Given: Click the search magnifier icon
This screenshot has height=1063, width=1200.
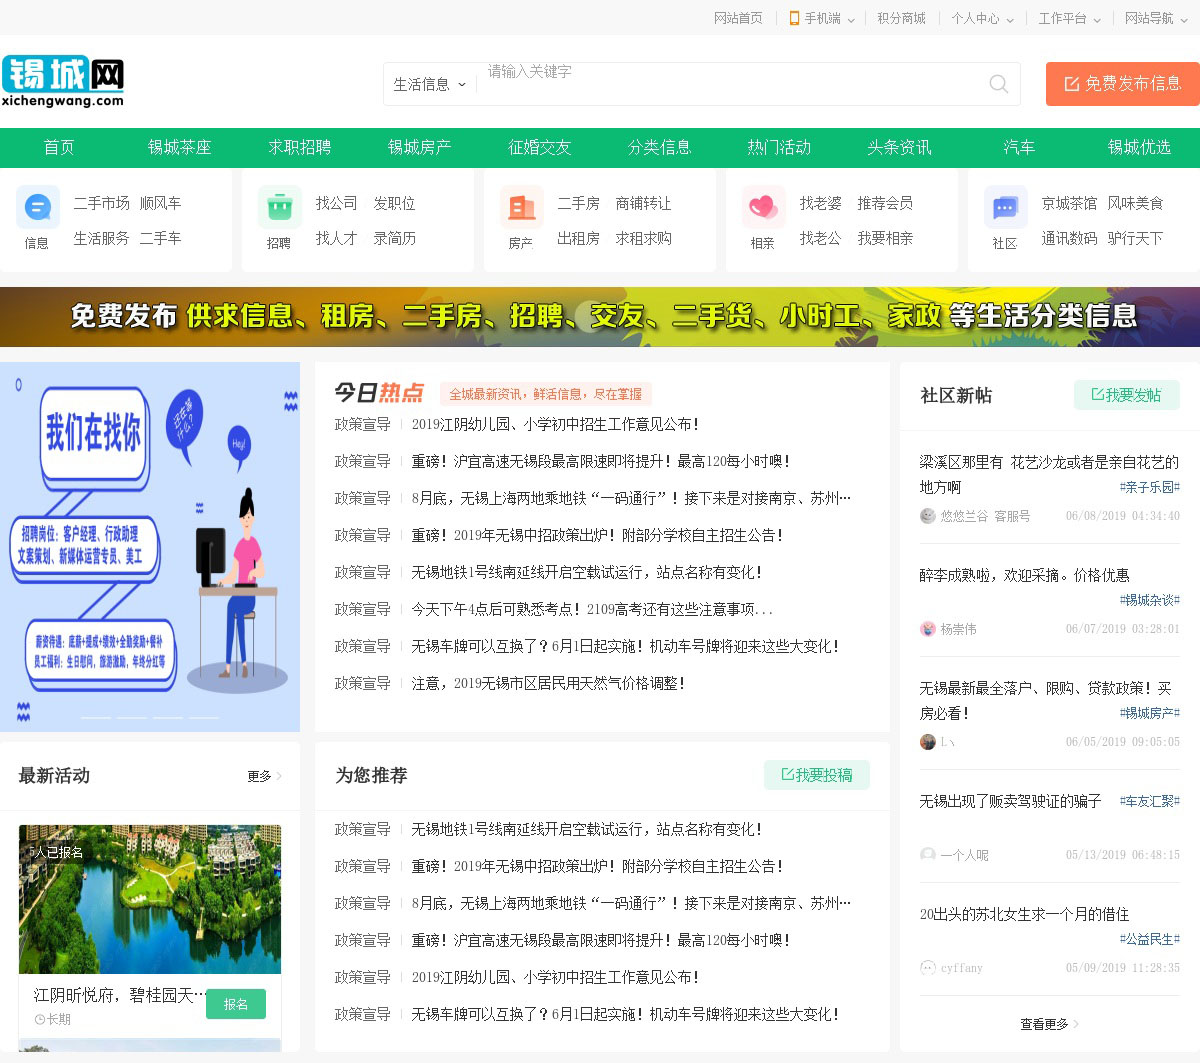Looking at the screenshot, I should click(x=998, y=84).
